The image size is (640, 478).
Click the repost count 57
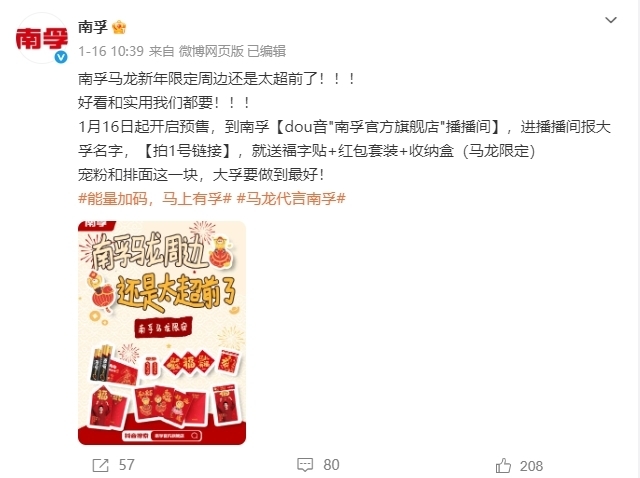(x=127, y=465)
